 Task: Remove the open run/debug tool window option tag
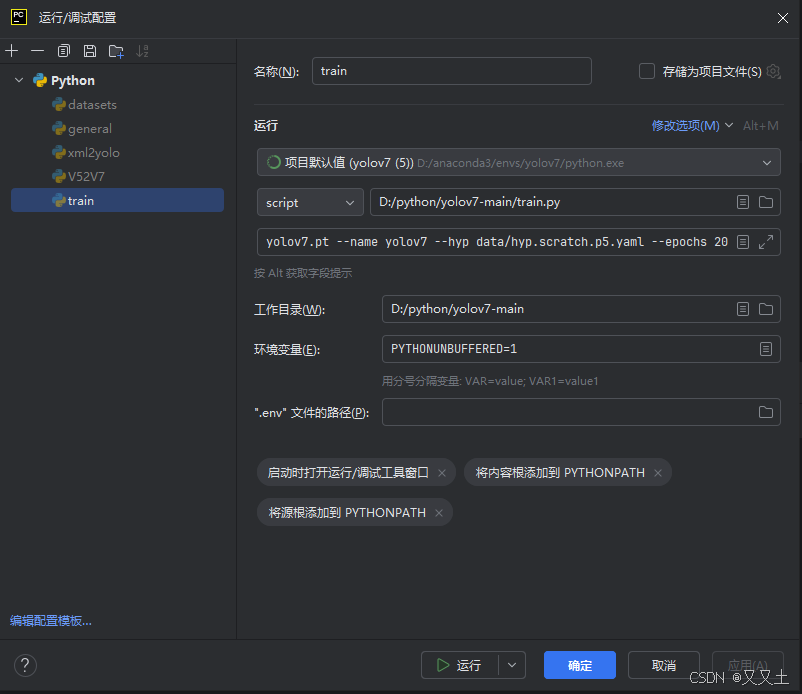point(442,473)
